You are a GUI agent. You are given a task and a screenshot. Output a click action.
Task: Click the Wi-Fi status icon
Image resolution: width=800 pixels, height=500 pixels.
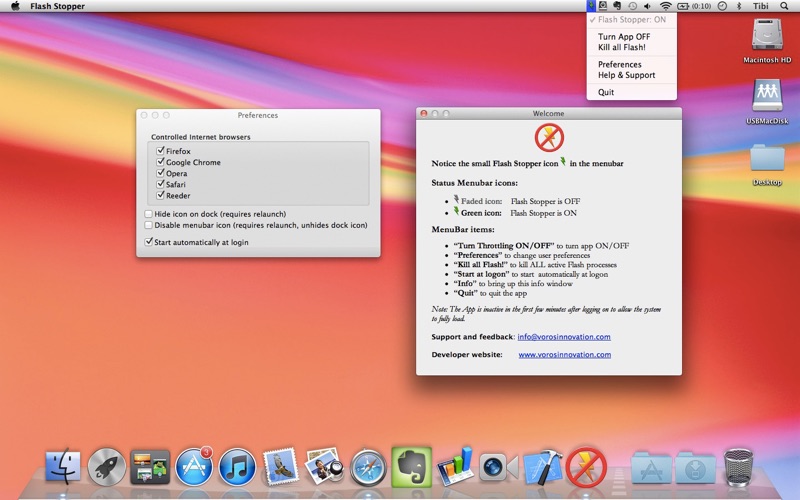[666, 6]
